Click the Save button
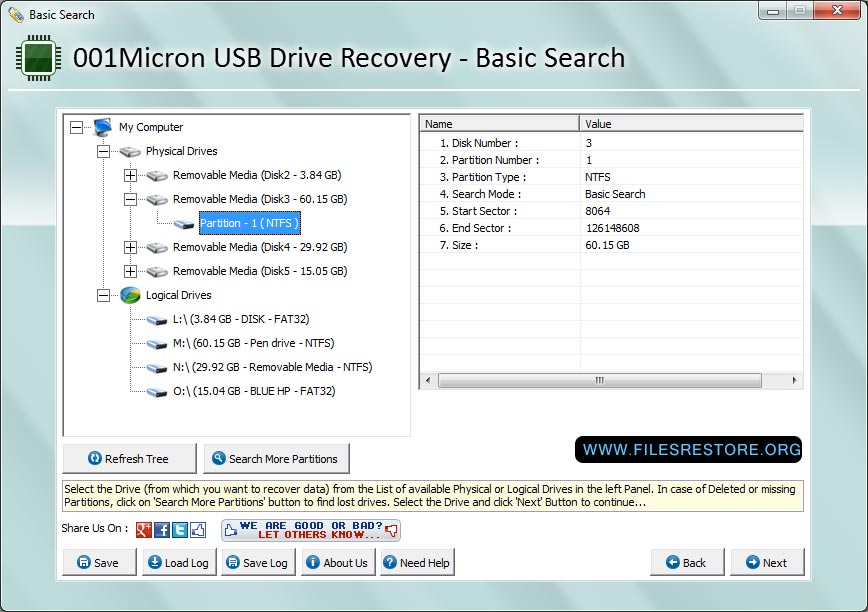The height and width of the screenshot is (612, 868). [99, 563]
